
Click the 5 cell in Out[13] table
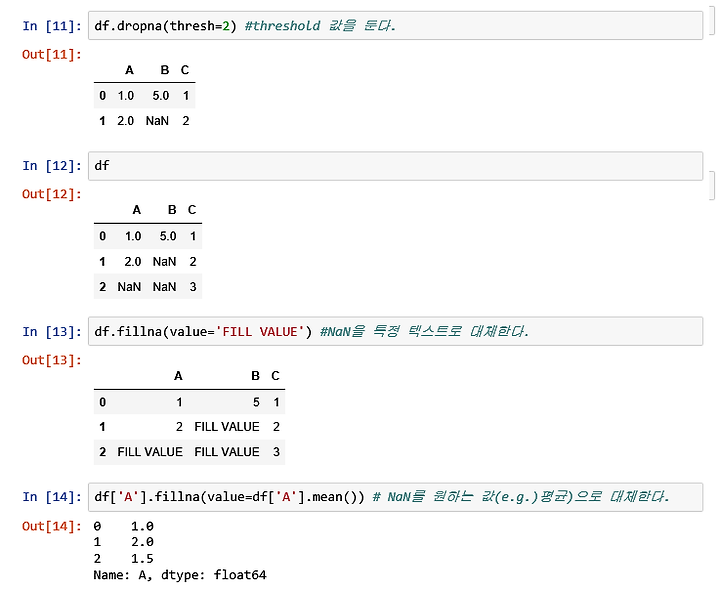point(256,403)
